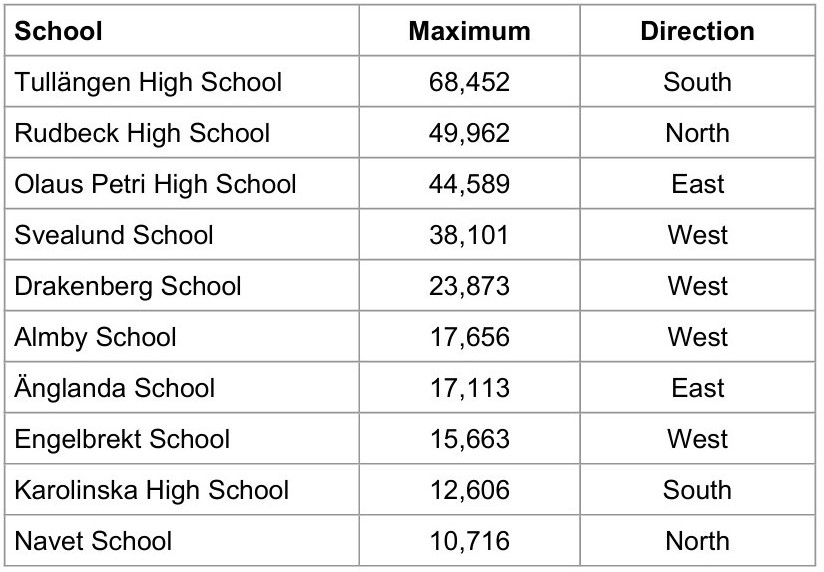Click the Direction column header
This screenshot has height=572, width=824.
pos(697,31)
